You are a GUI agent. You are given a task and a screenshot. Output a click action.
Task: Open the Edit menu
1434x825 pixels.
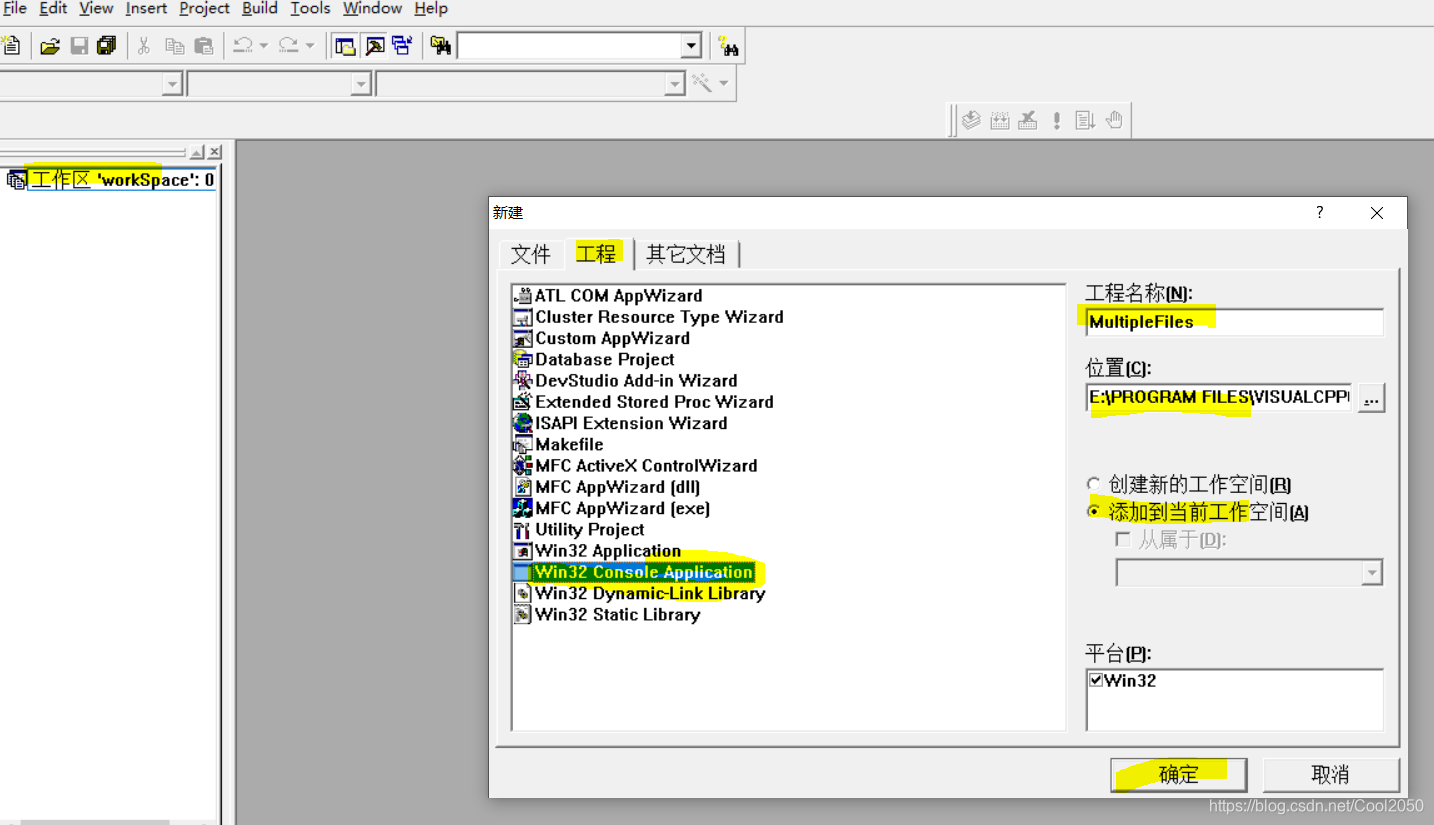coord(53,9)
